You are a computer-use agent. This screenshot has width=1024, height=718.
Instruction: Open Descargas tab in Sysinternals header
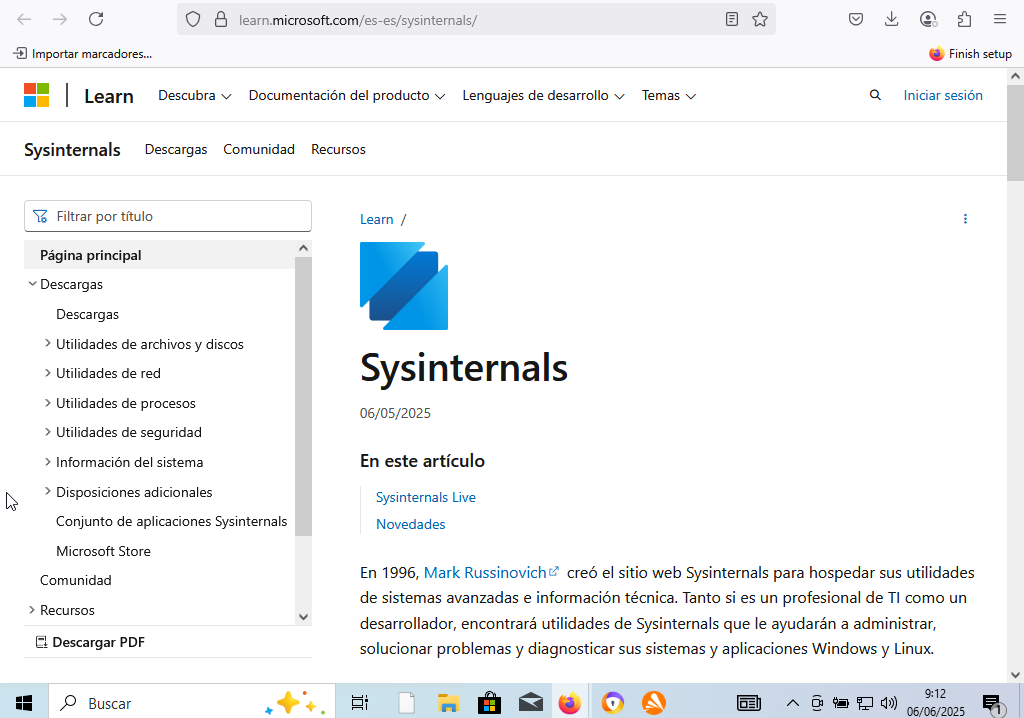pyautogui.click(x=176, y=150)
